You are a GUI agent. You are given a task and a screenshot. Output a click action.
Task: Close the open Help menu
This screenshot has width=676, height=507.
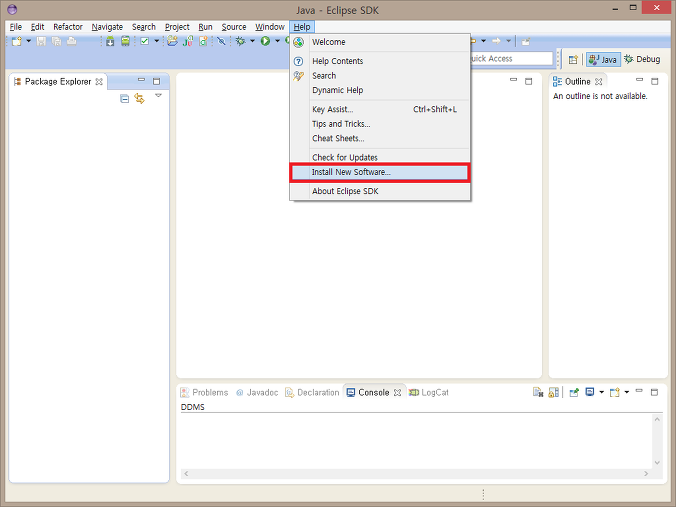tap(302, 27)
